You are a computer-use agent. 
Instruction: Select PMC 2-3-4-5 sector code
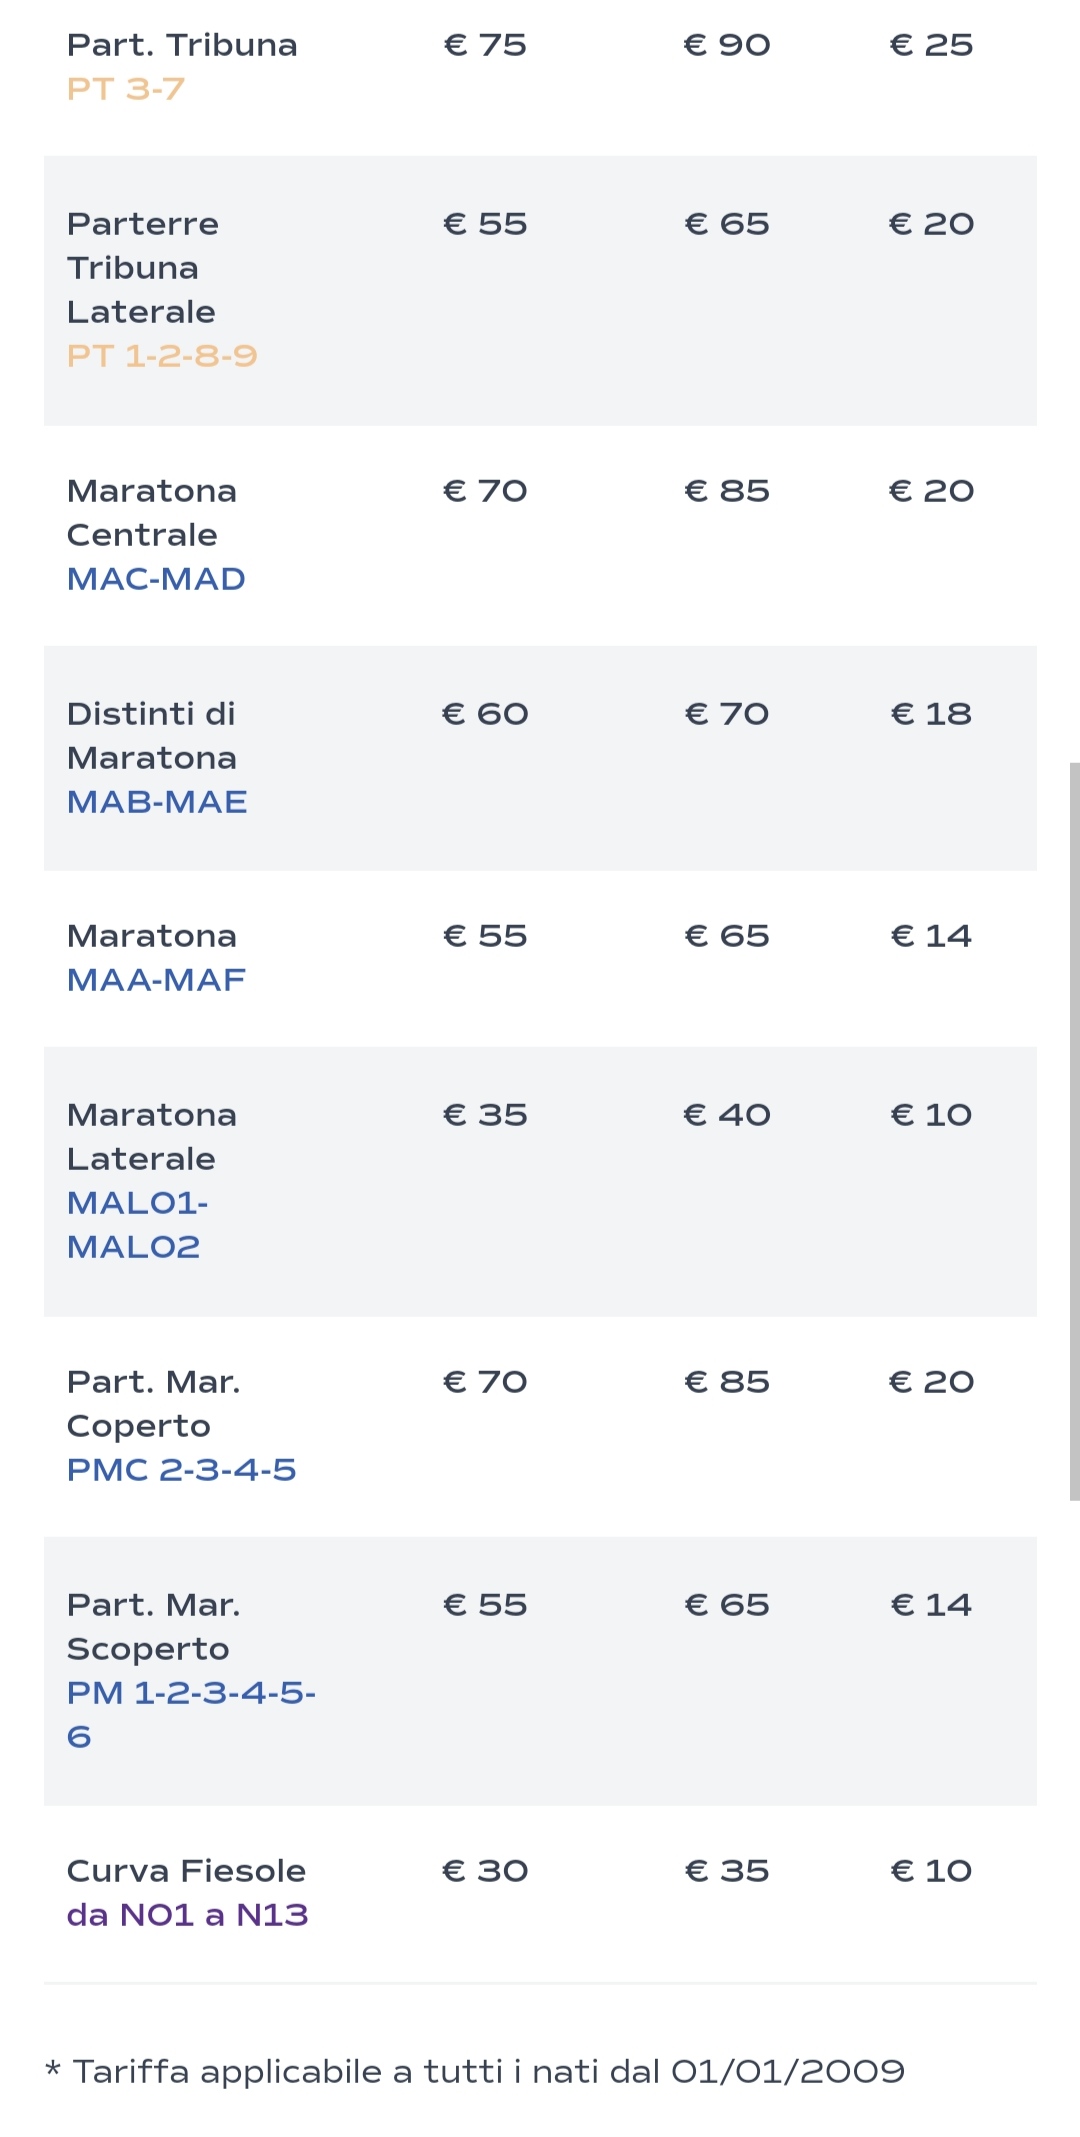[181, 1470]
